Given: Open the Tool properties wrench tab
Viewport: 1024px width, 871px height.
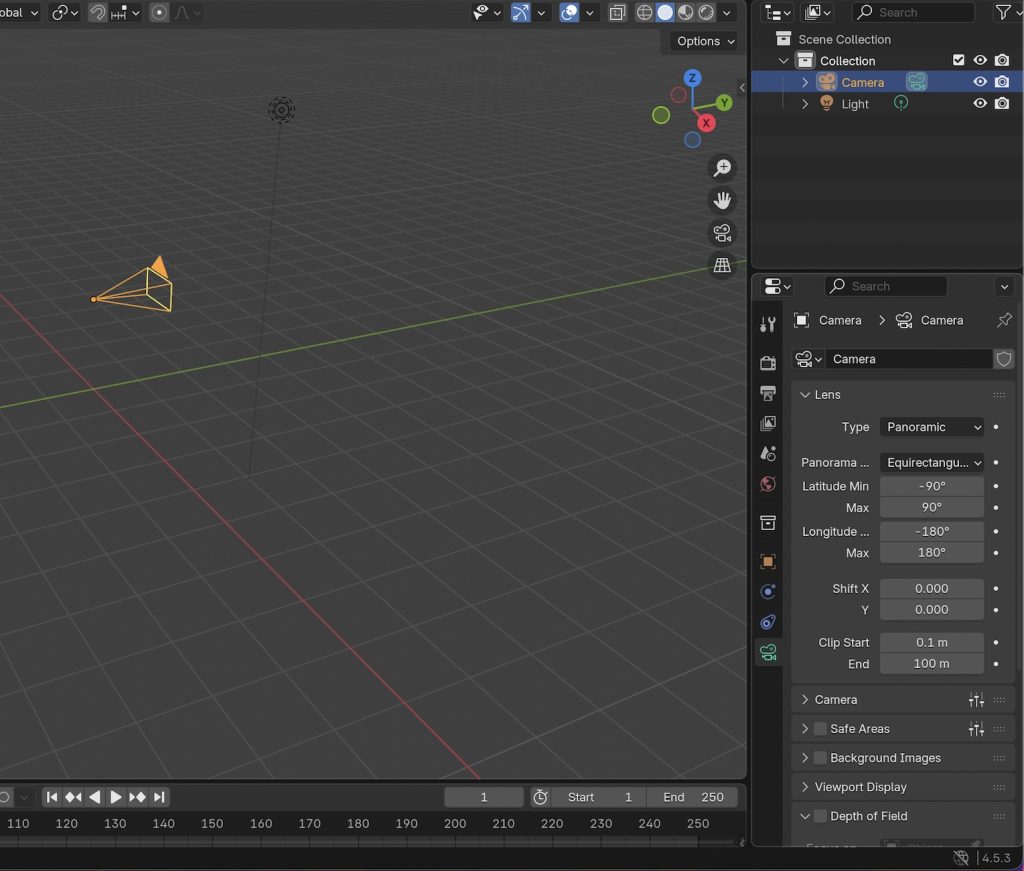Looking at the screenshot, I should (x=768, y=324).
